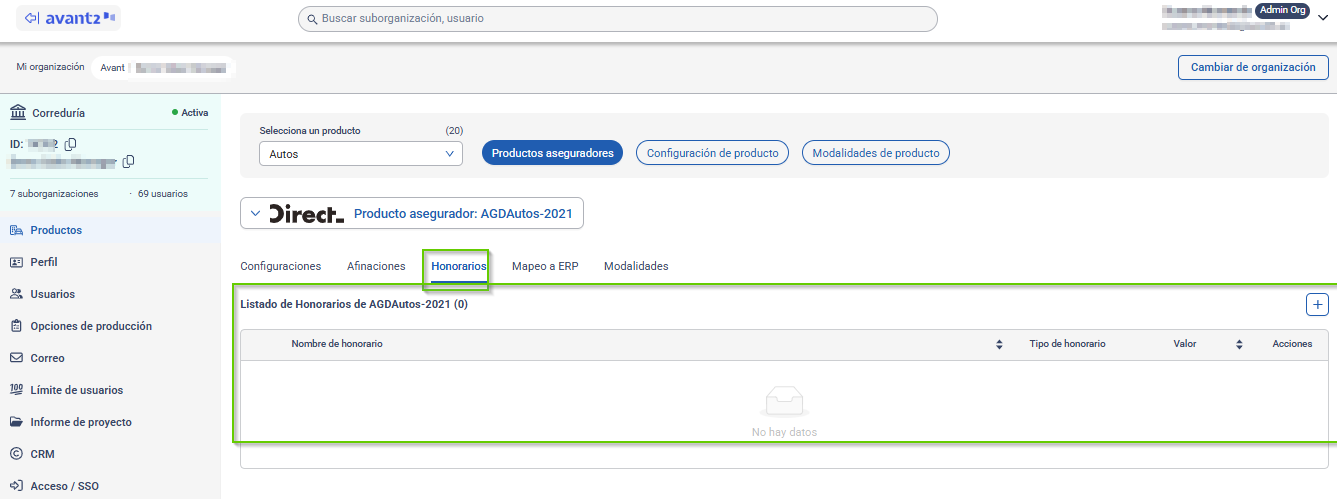Click the avantz logo
The image size is (1337, 499).
pyautogui.click(x=68, y=17)
